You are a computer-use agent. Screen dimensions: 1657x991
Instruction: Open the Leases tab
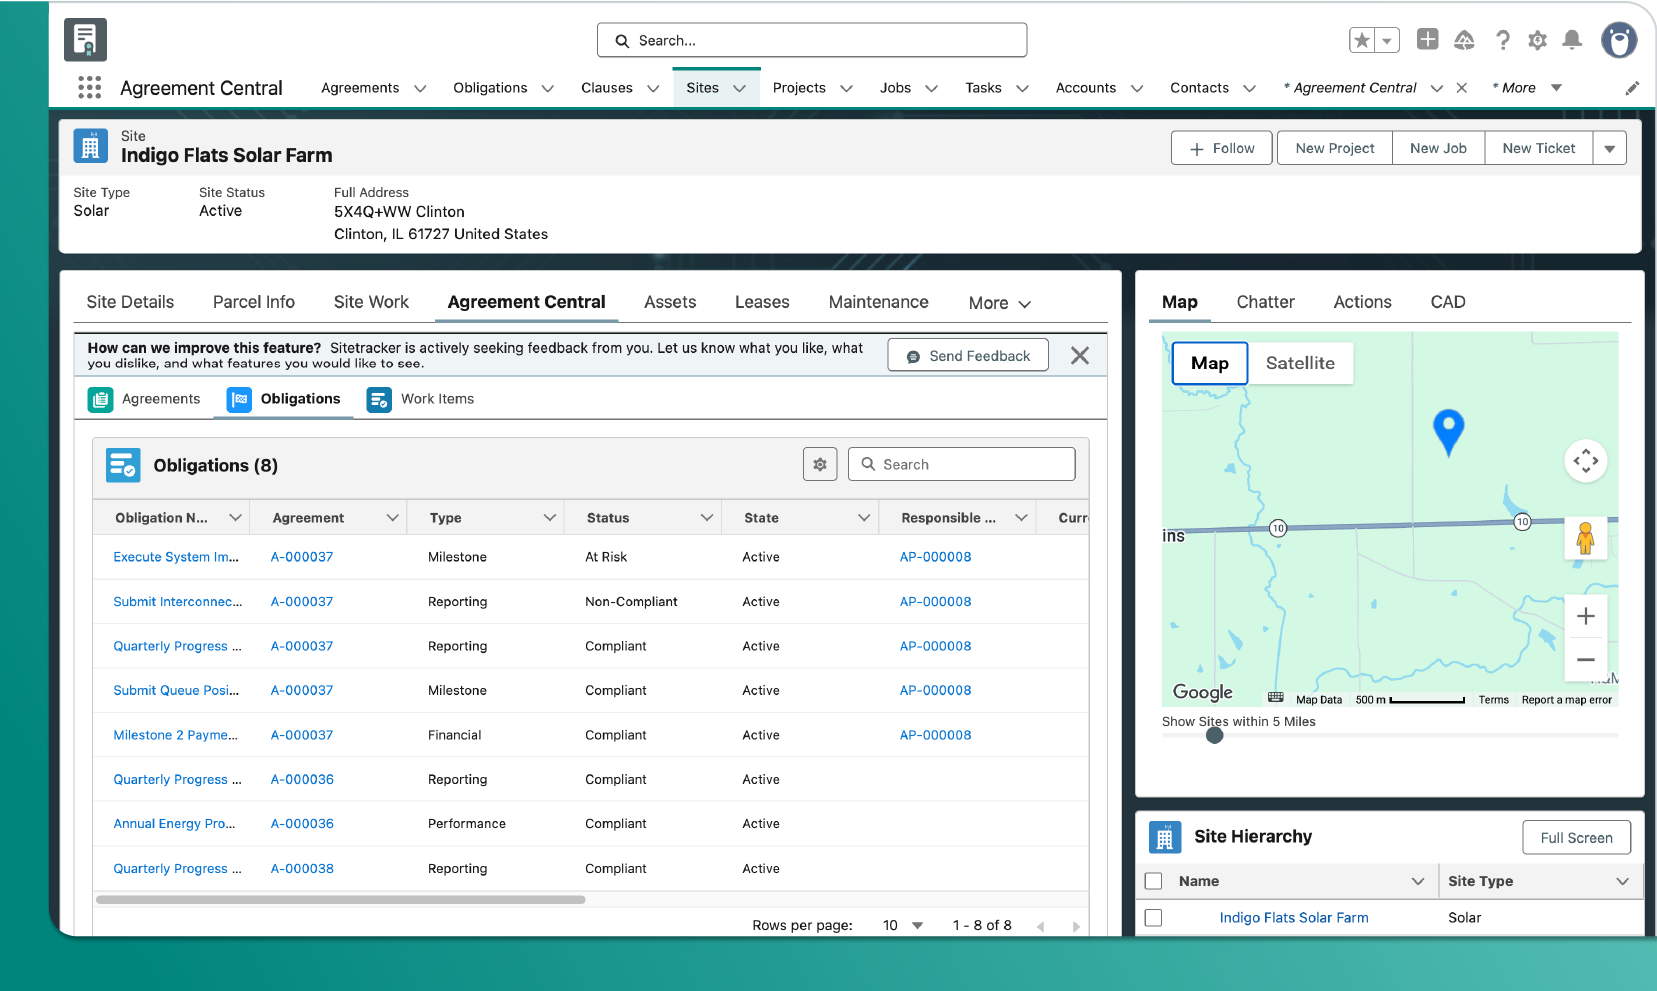[x=762, y=302]
